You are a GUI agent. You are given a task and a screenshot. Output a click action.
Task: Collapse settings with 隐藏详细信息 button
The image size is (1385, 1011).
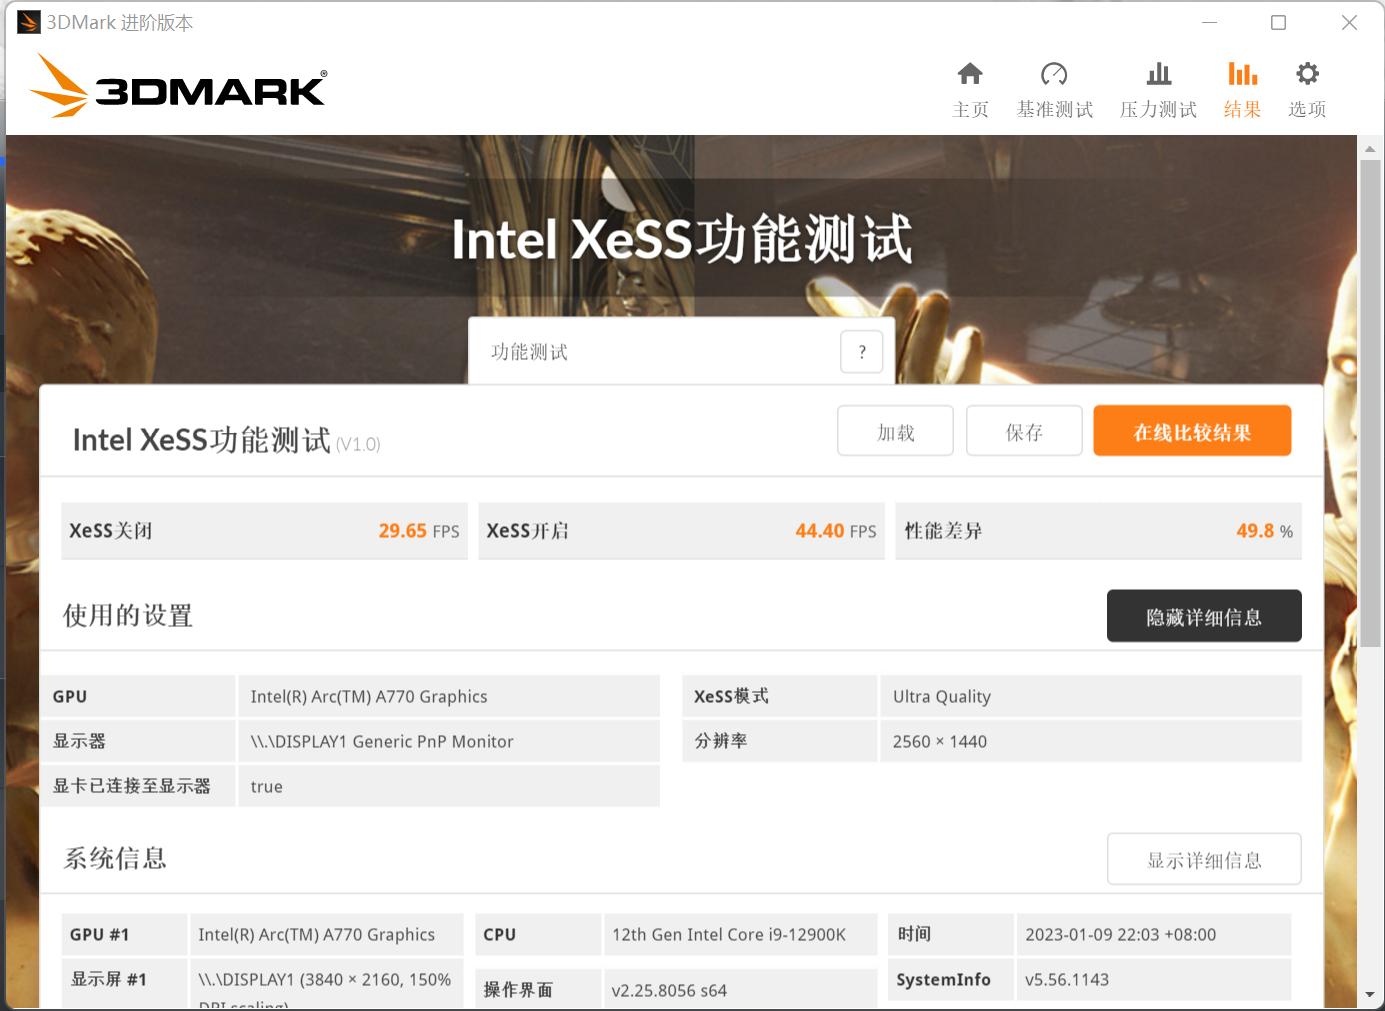click(1203, 616)
